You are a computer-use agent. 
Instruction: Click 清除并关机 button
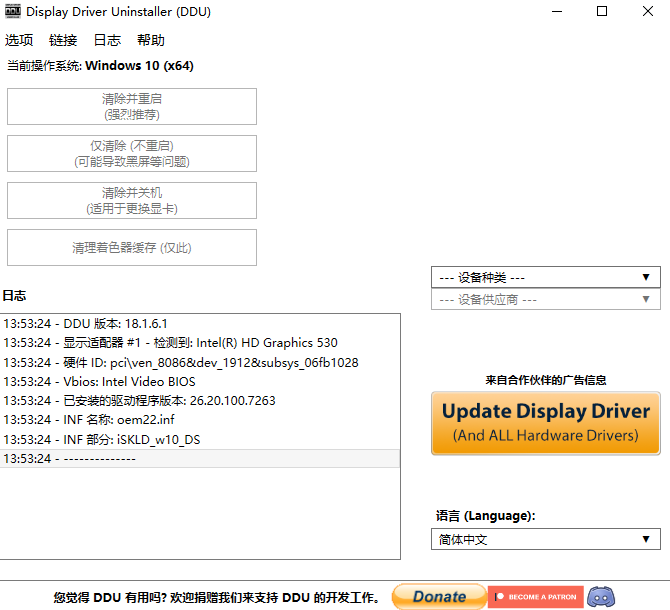coord(132,200)
